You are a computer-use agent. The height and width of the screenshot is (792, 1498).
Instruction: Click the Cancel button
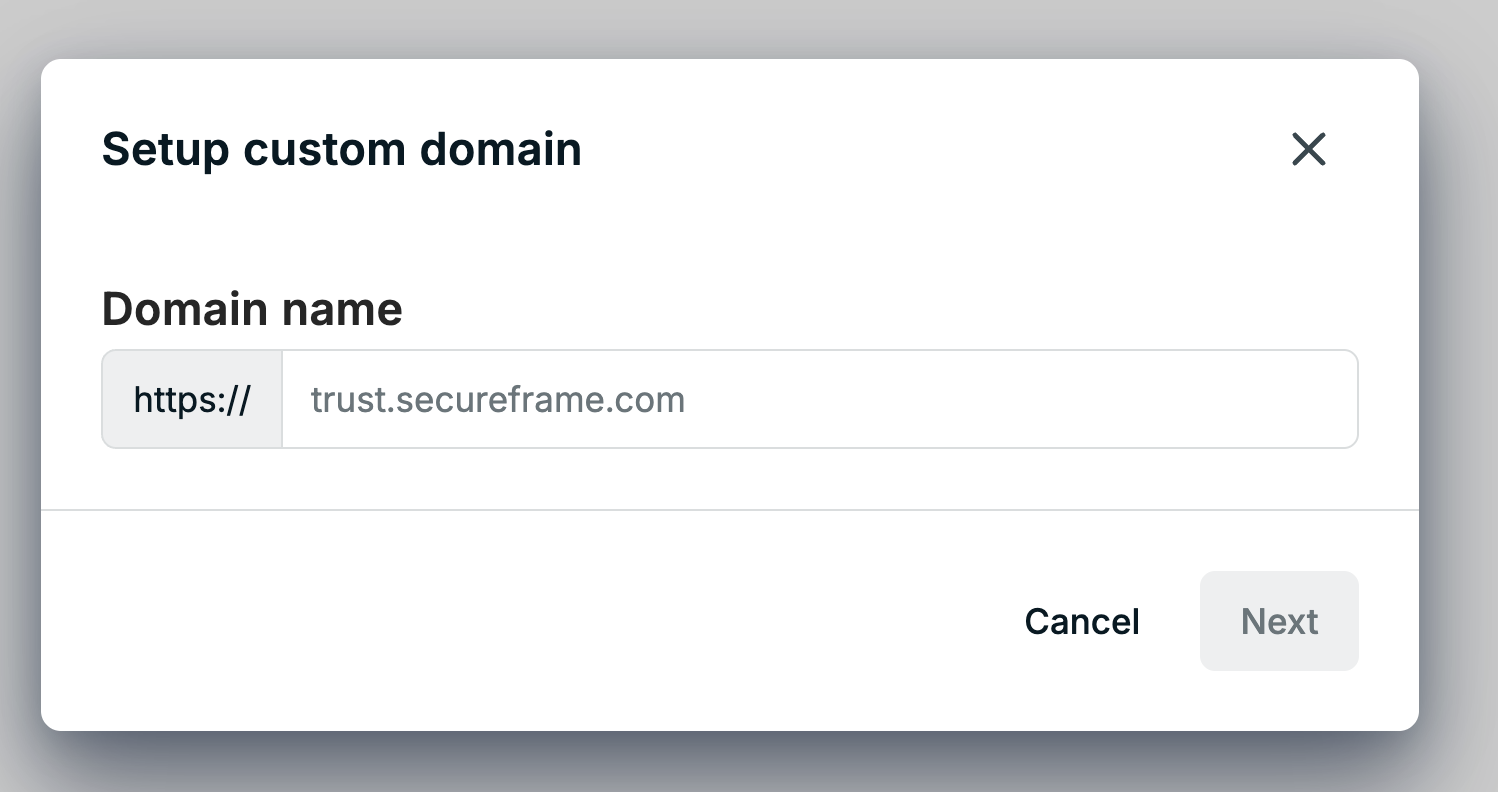[1082, 621]
